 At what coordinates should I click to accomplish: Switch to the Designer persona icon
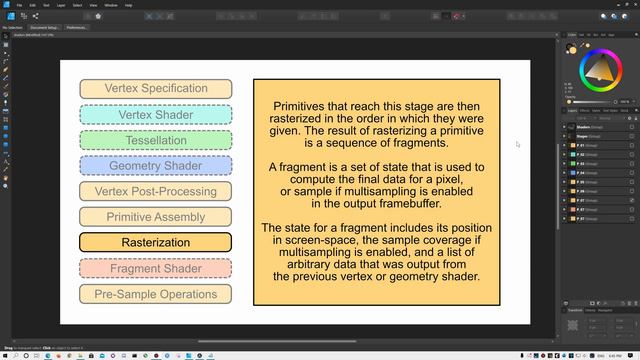[11, 16]
